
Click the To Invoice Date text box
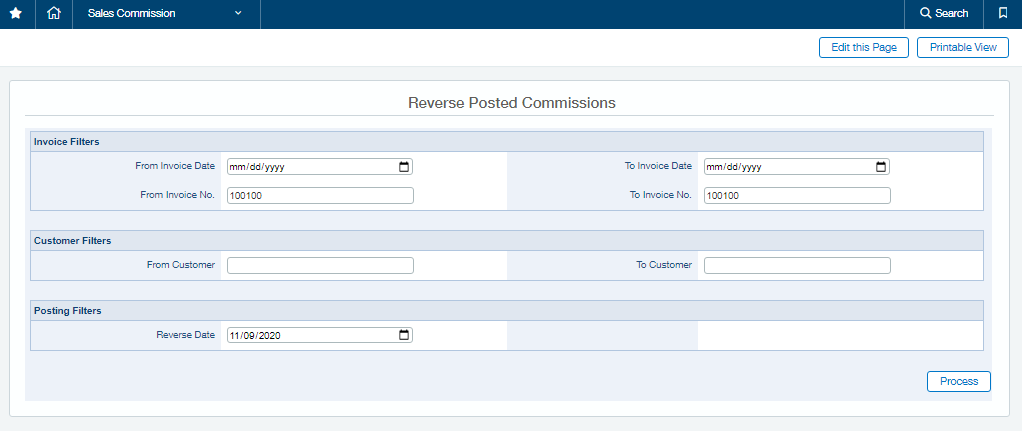pyautogui.click(x=797, y=167)
